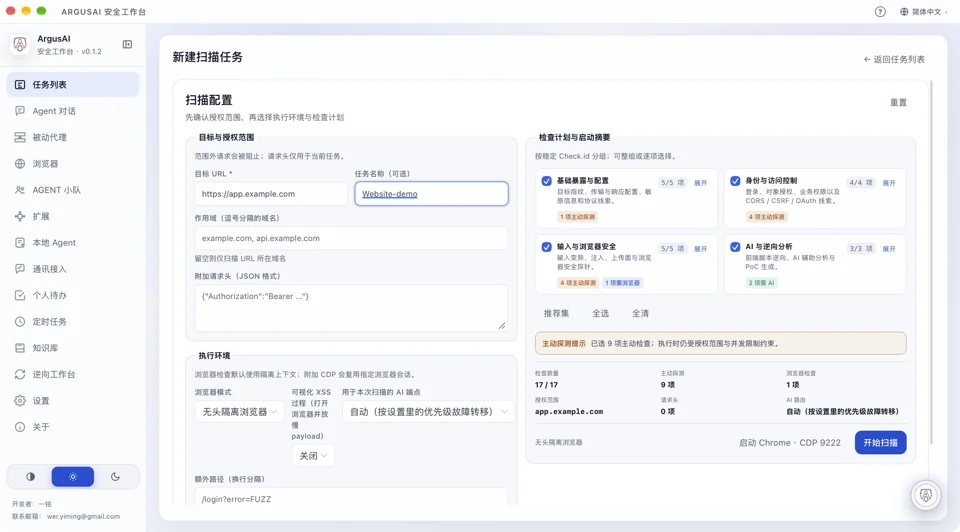
Task: Click the 通讯接入 message icon
Action: [20, 269]
